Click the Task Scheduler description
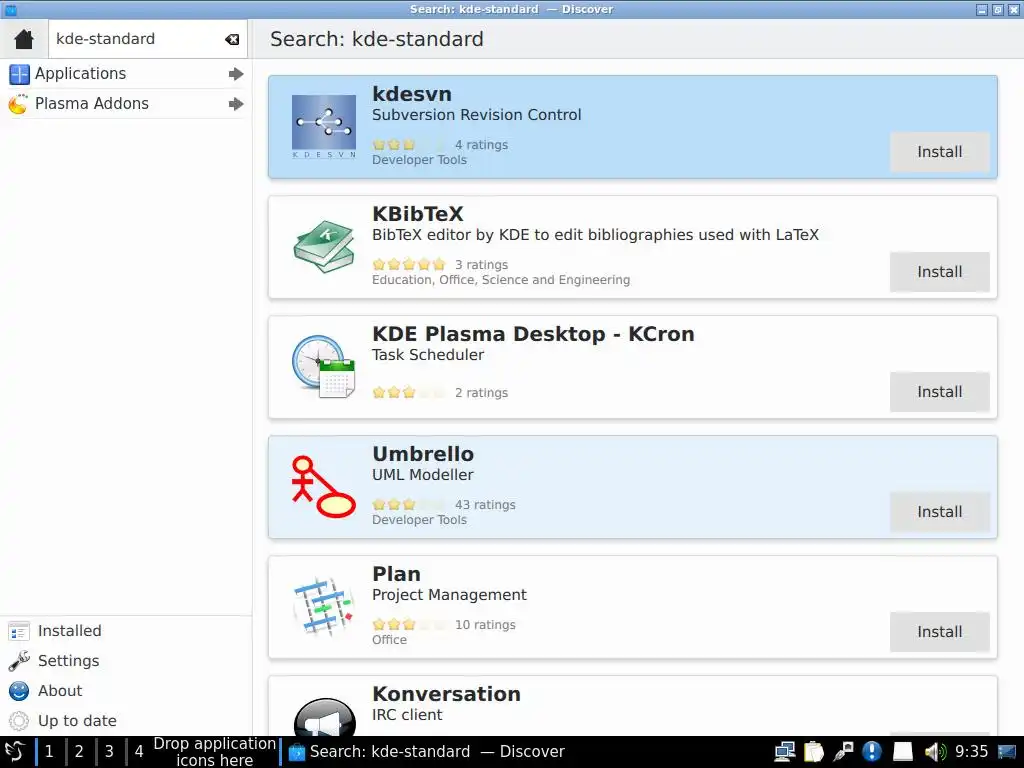The image size is (1024, 768). click(x=428, y=355)
